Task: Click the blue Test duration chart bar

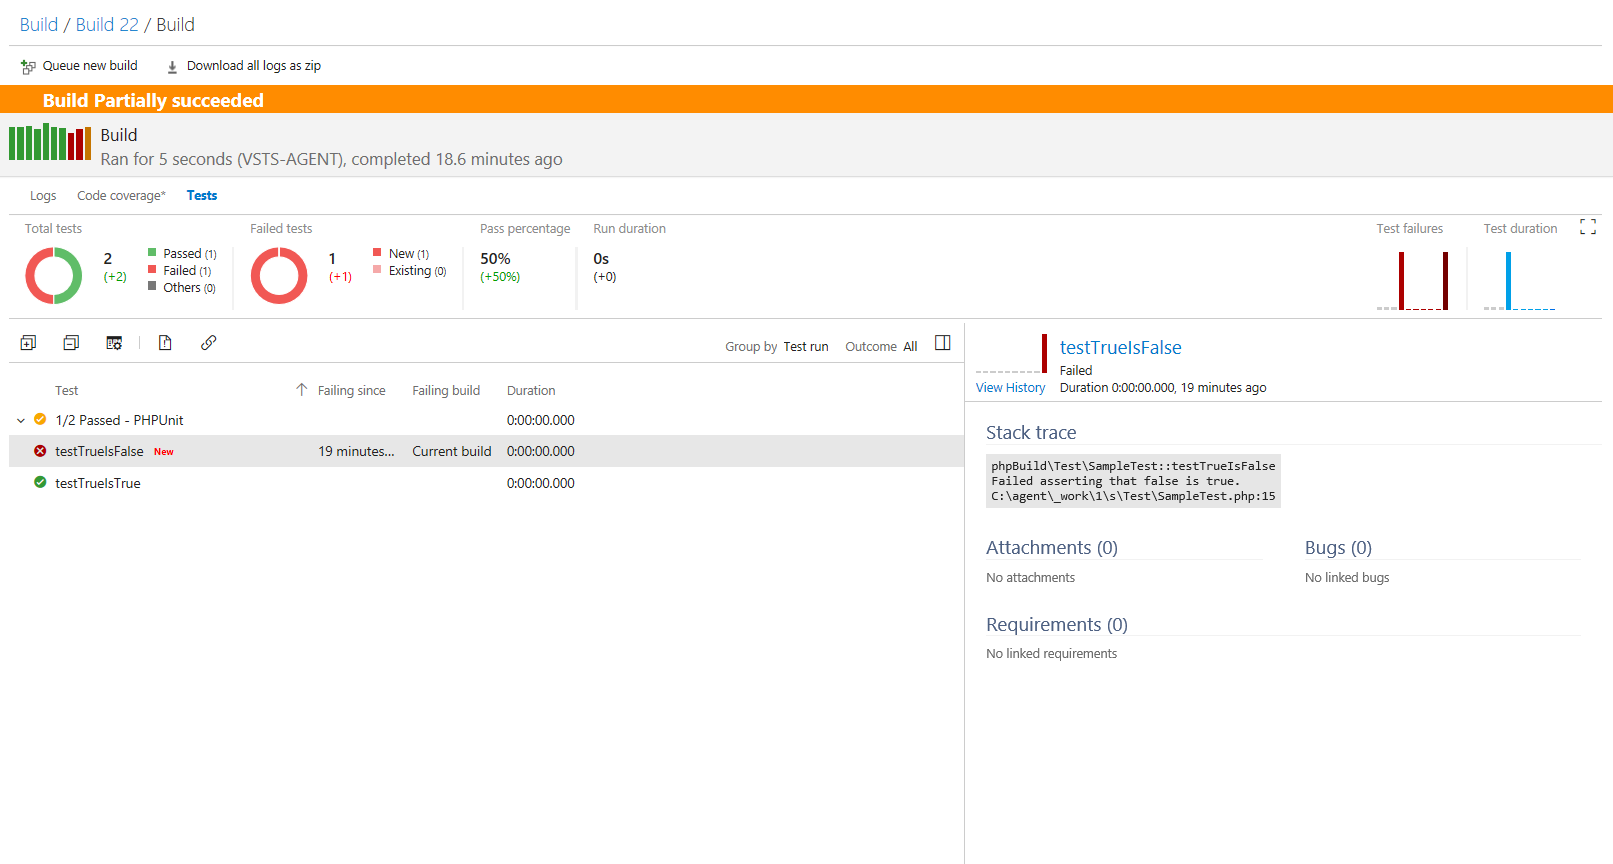Action: [1508, 281]
